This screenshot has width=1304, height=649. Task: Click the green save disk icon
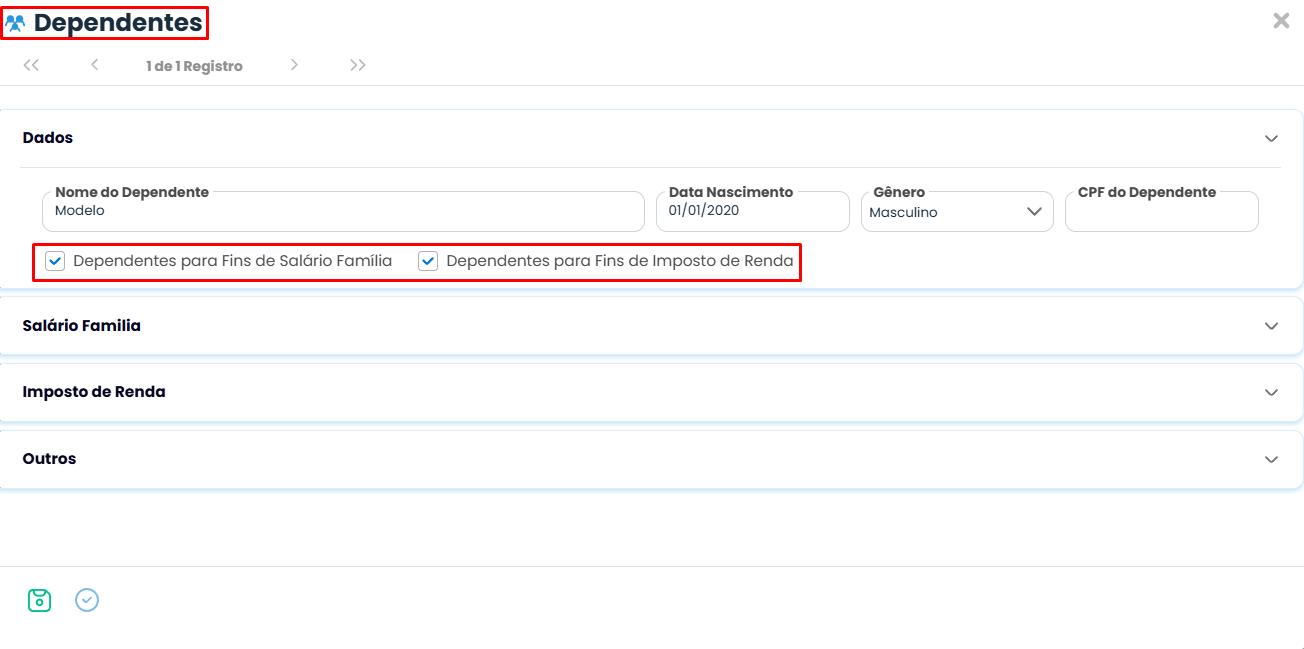pyautogui.click(x=39, y=600)
